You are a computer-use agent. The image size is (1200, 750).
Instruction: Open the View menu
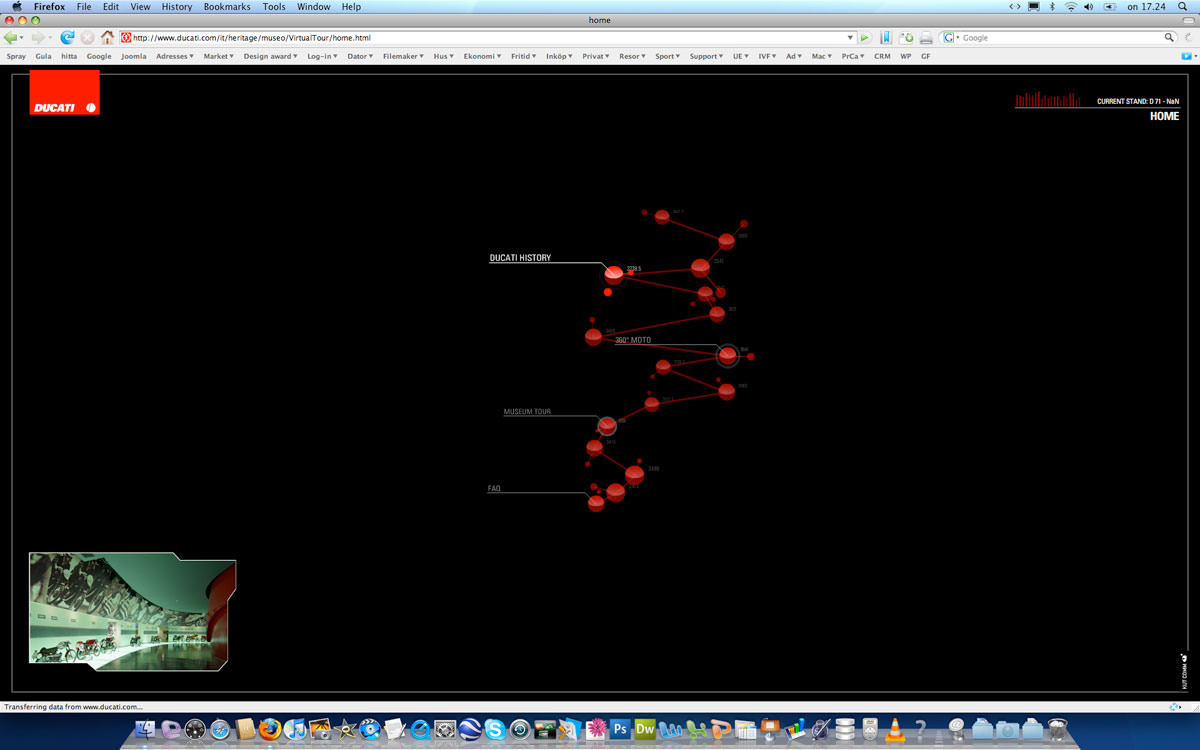(140, 7)
